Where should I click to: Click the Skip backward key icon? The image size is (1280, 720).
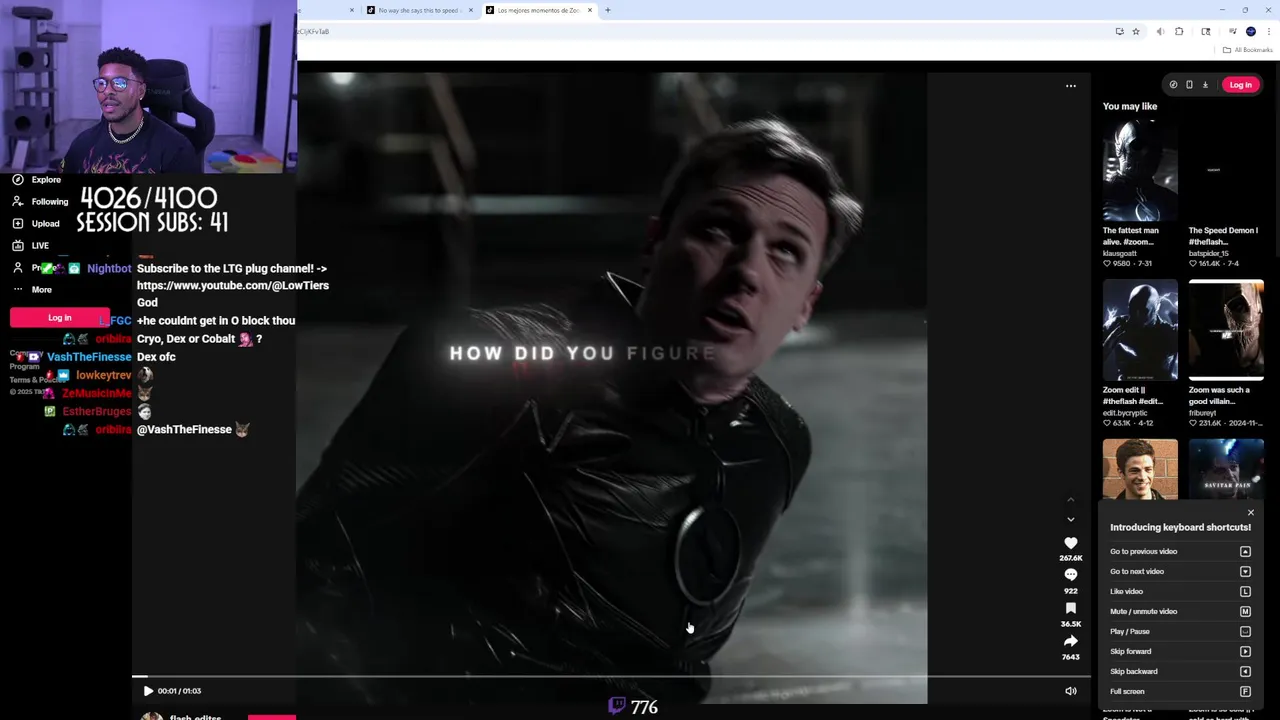tap(1245, 672)
